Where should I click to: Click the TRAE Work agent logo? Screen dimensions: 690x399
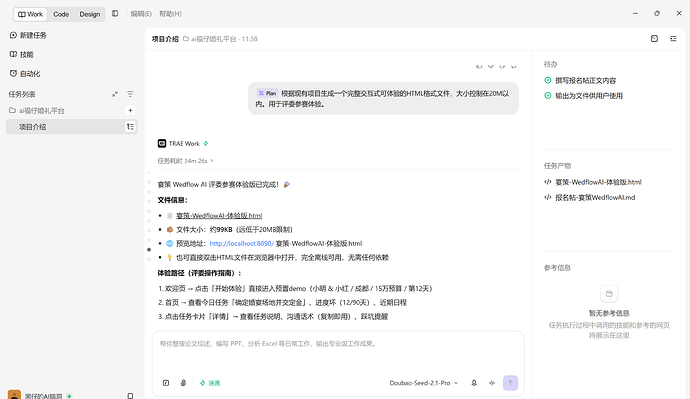(162, 143)
